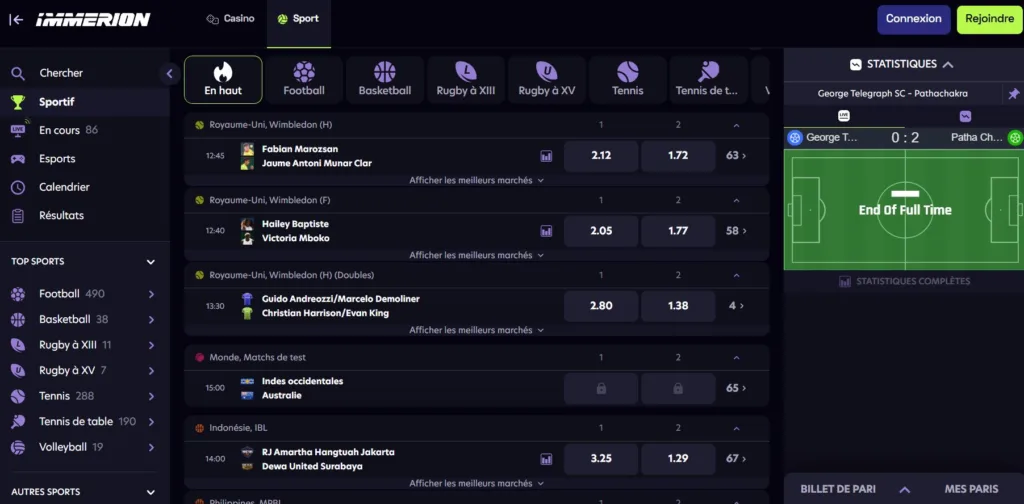Show best markets under Andreozzi doubles match
Image resolution: width=1024 pixels, height=504 pixels.
point(477,330)
